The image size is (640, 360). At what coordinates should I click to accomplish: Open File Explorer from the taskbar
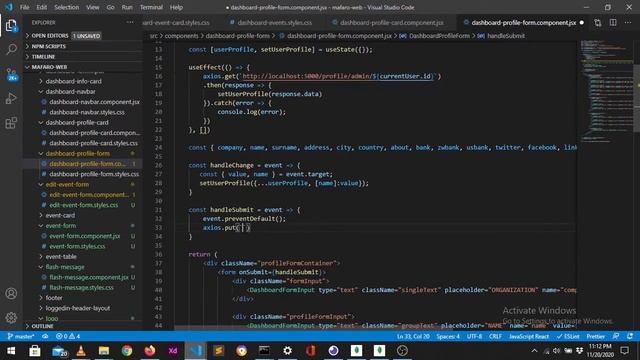click(x=104, y=351)
